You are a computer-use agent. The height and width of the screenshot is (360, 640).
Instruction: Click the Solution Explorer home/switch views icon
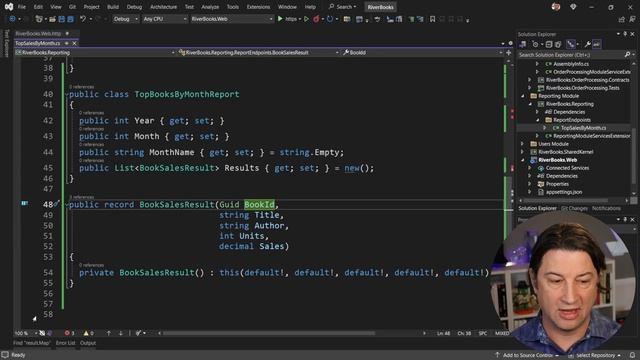[x=522, y=44]
